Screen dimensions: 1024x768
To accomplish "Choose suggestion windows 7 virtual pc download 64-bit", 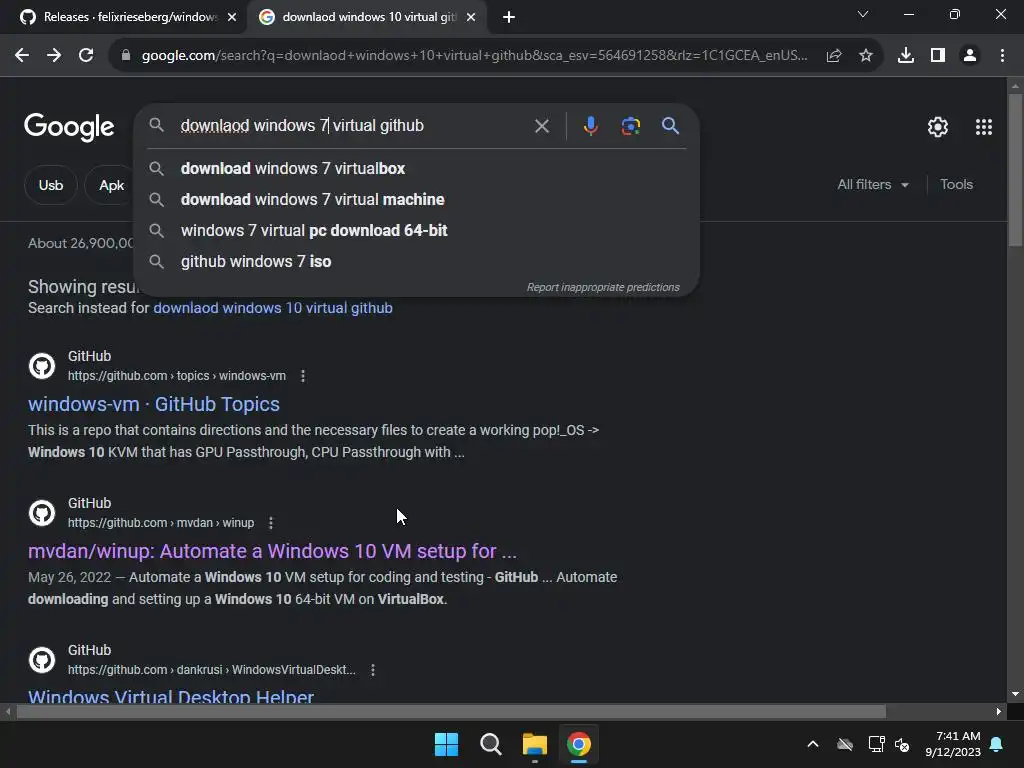I will 417,231.
